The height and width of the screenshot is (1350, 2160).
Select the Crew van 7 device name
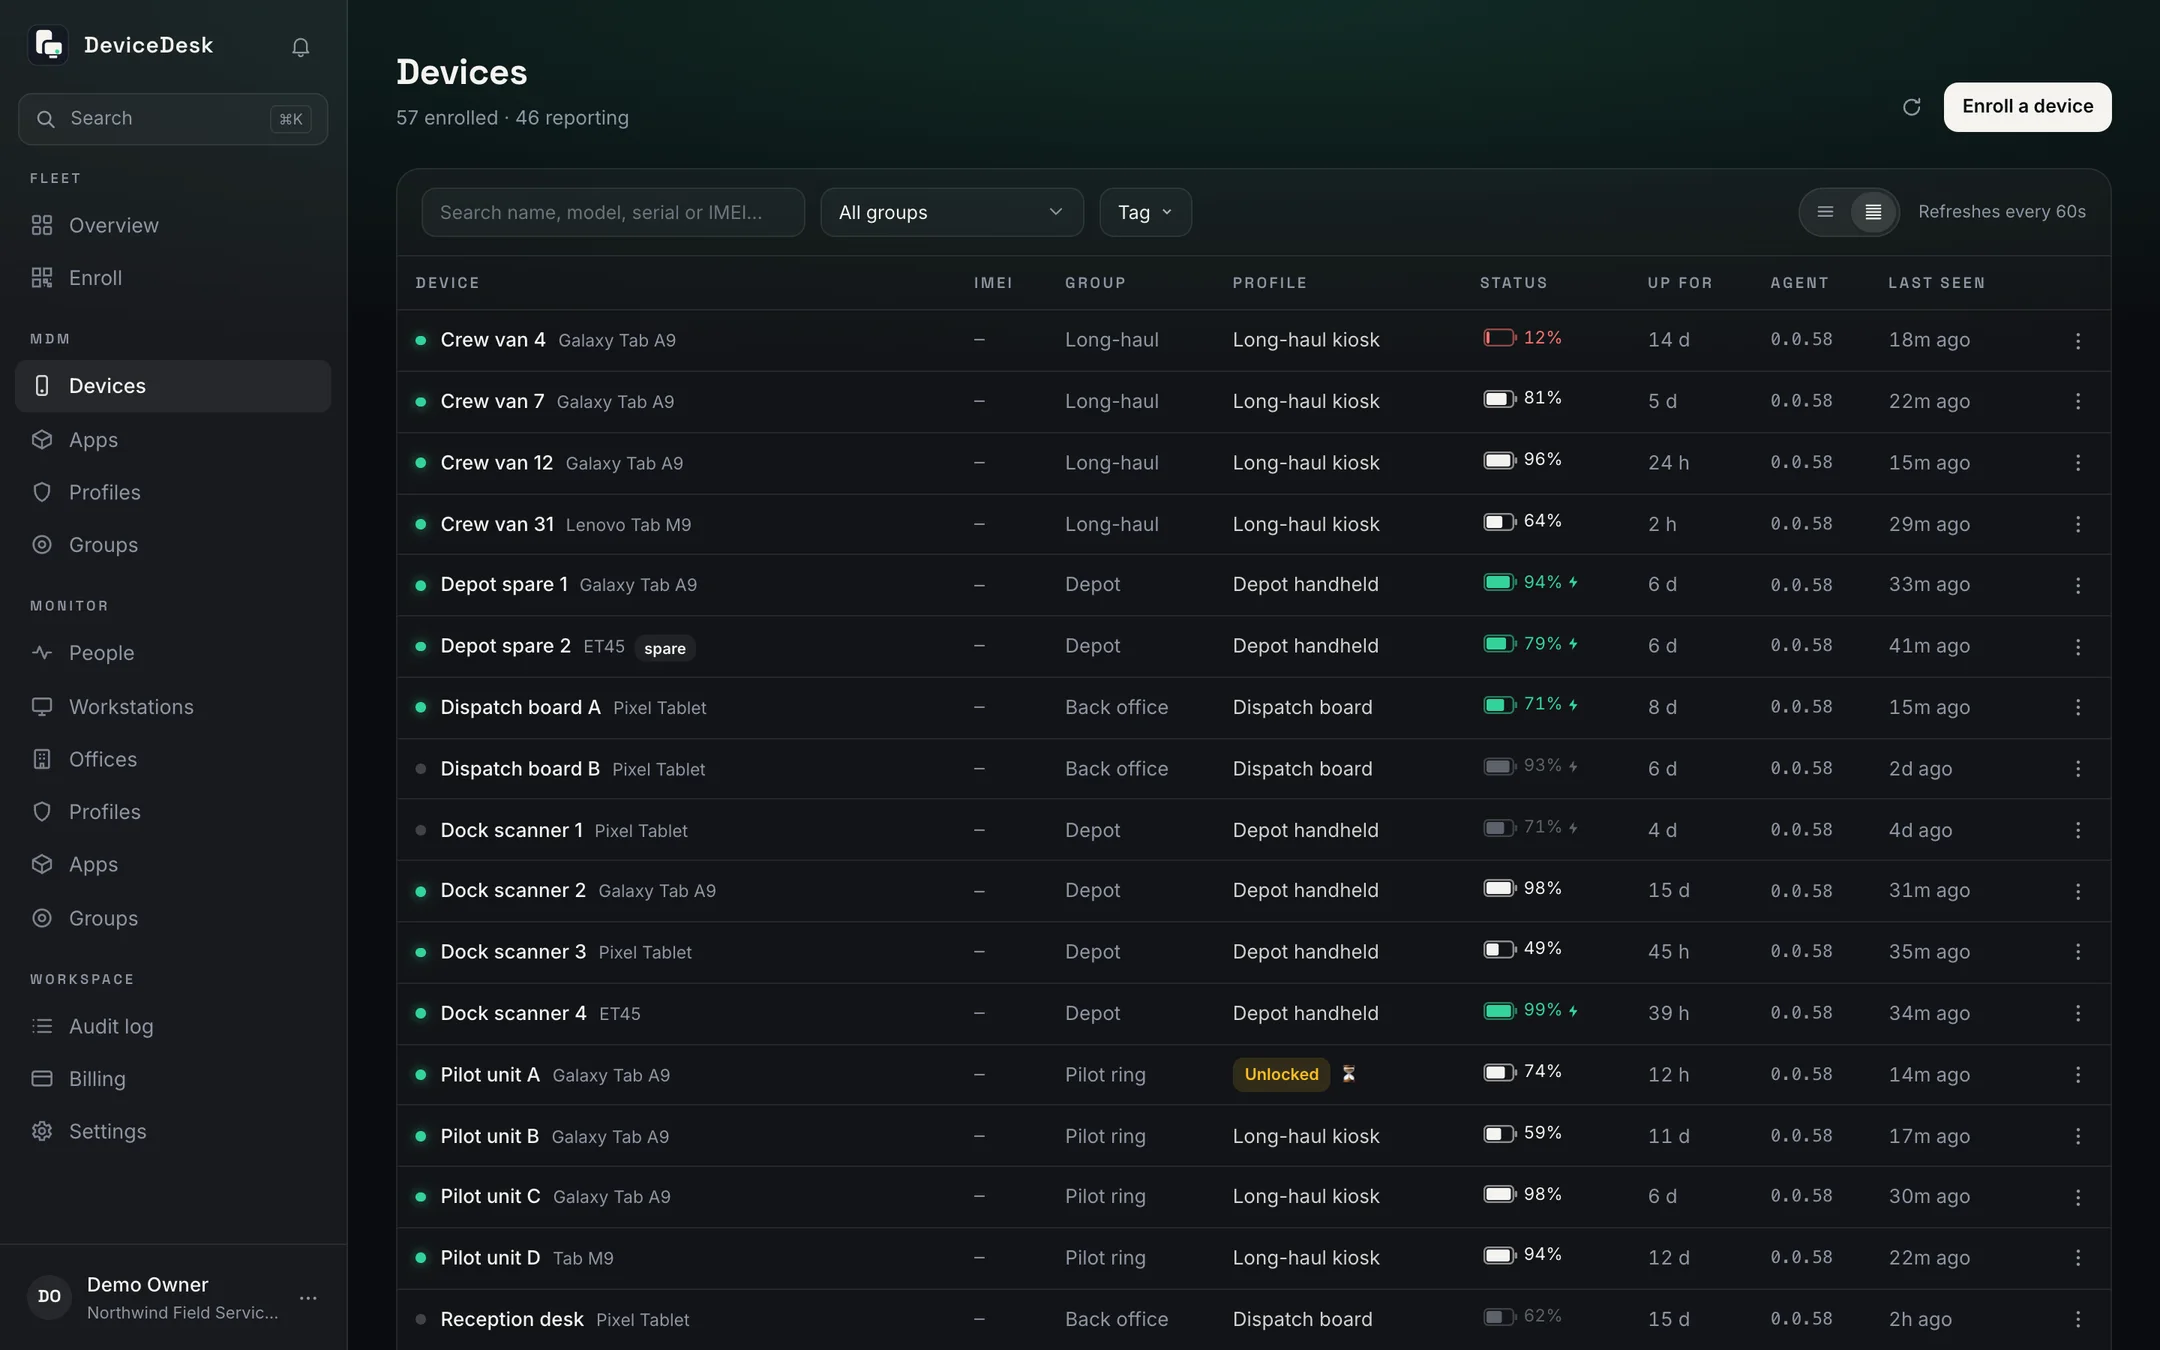coord(492,401)
